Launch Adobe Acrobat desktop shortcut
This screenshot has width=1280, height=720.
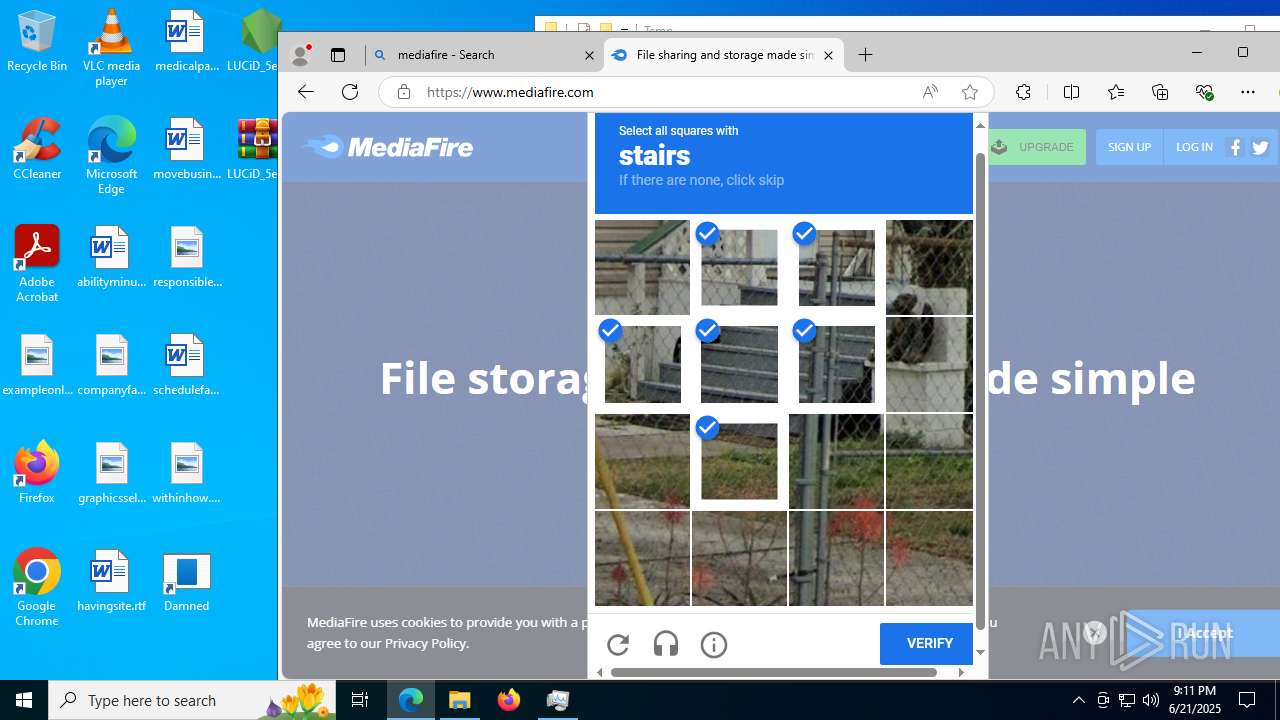coord(37,264)
